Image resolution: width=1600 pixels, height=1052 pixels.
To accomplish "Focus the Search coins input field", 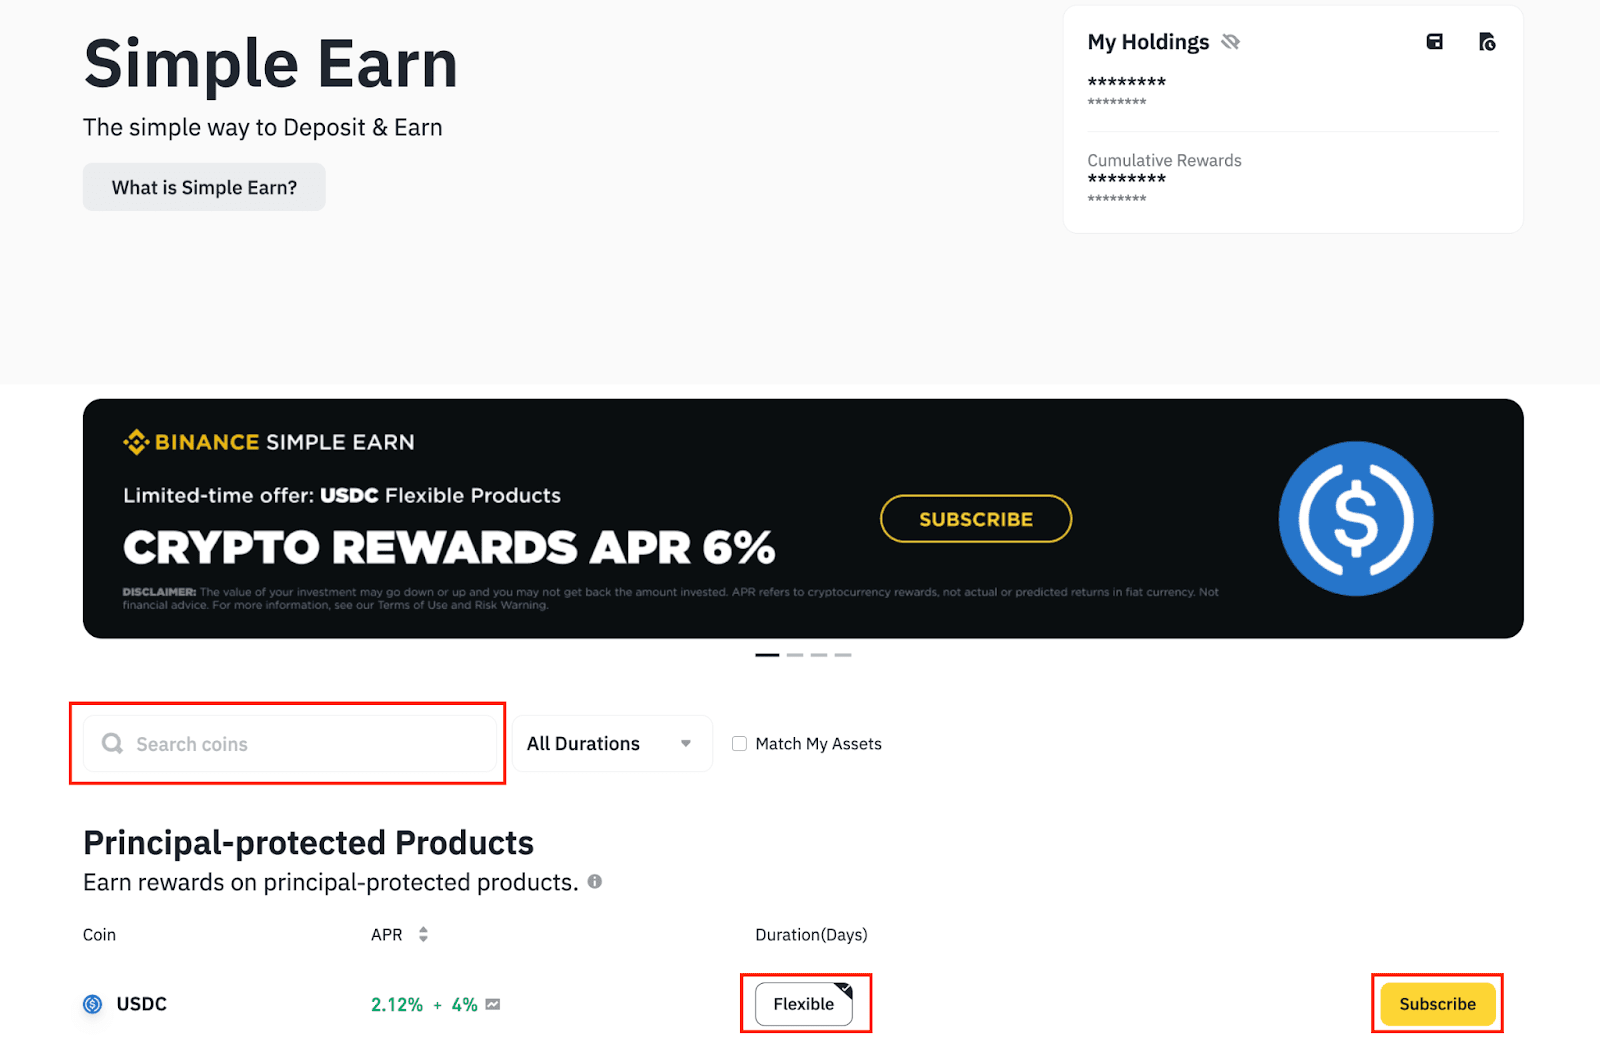I will (x=300, y=744).
